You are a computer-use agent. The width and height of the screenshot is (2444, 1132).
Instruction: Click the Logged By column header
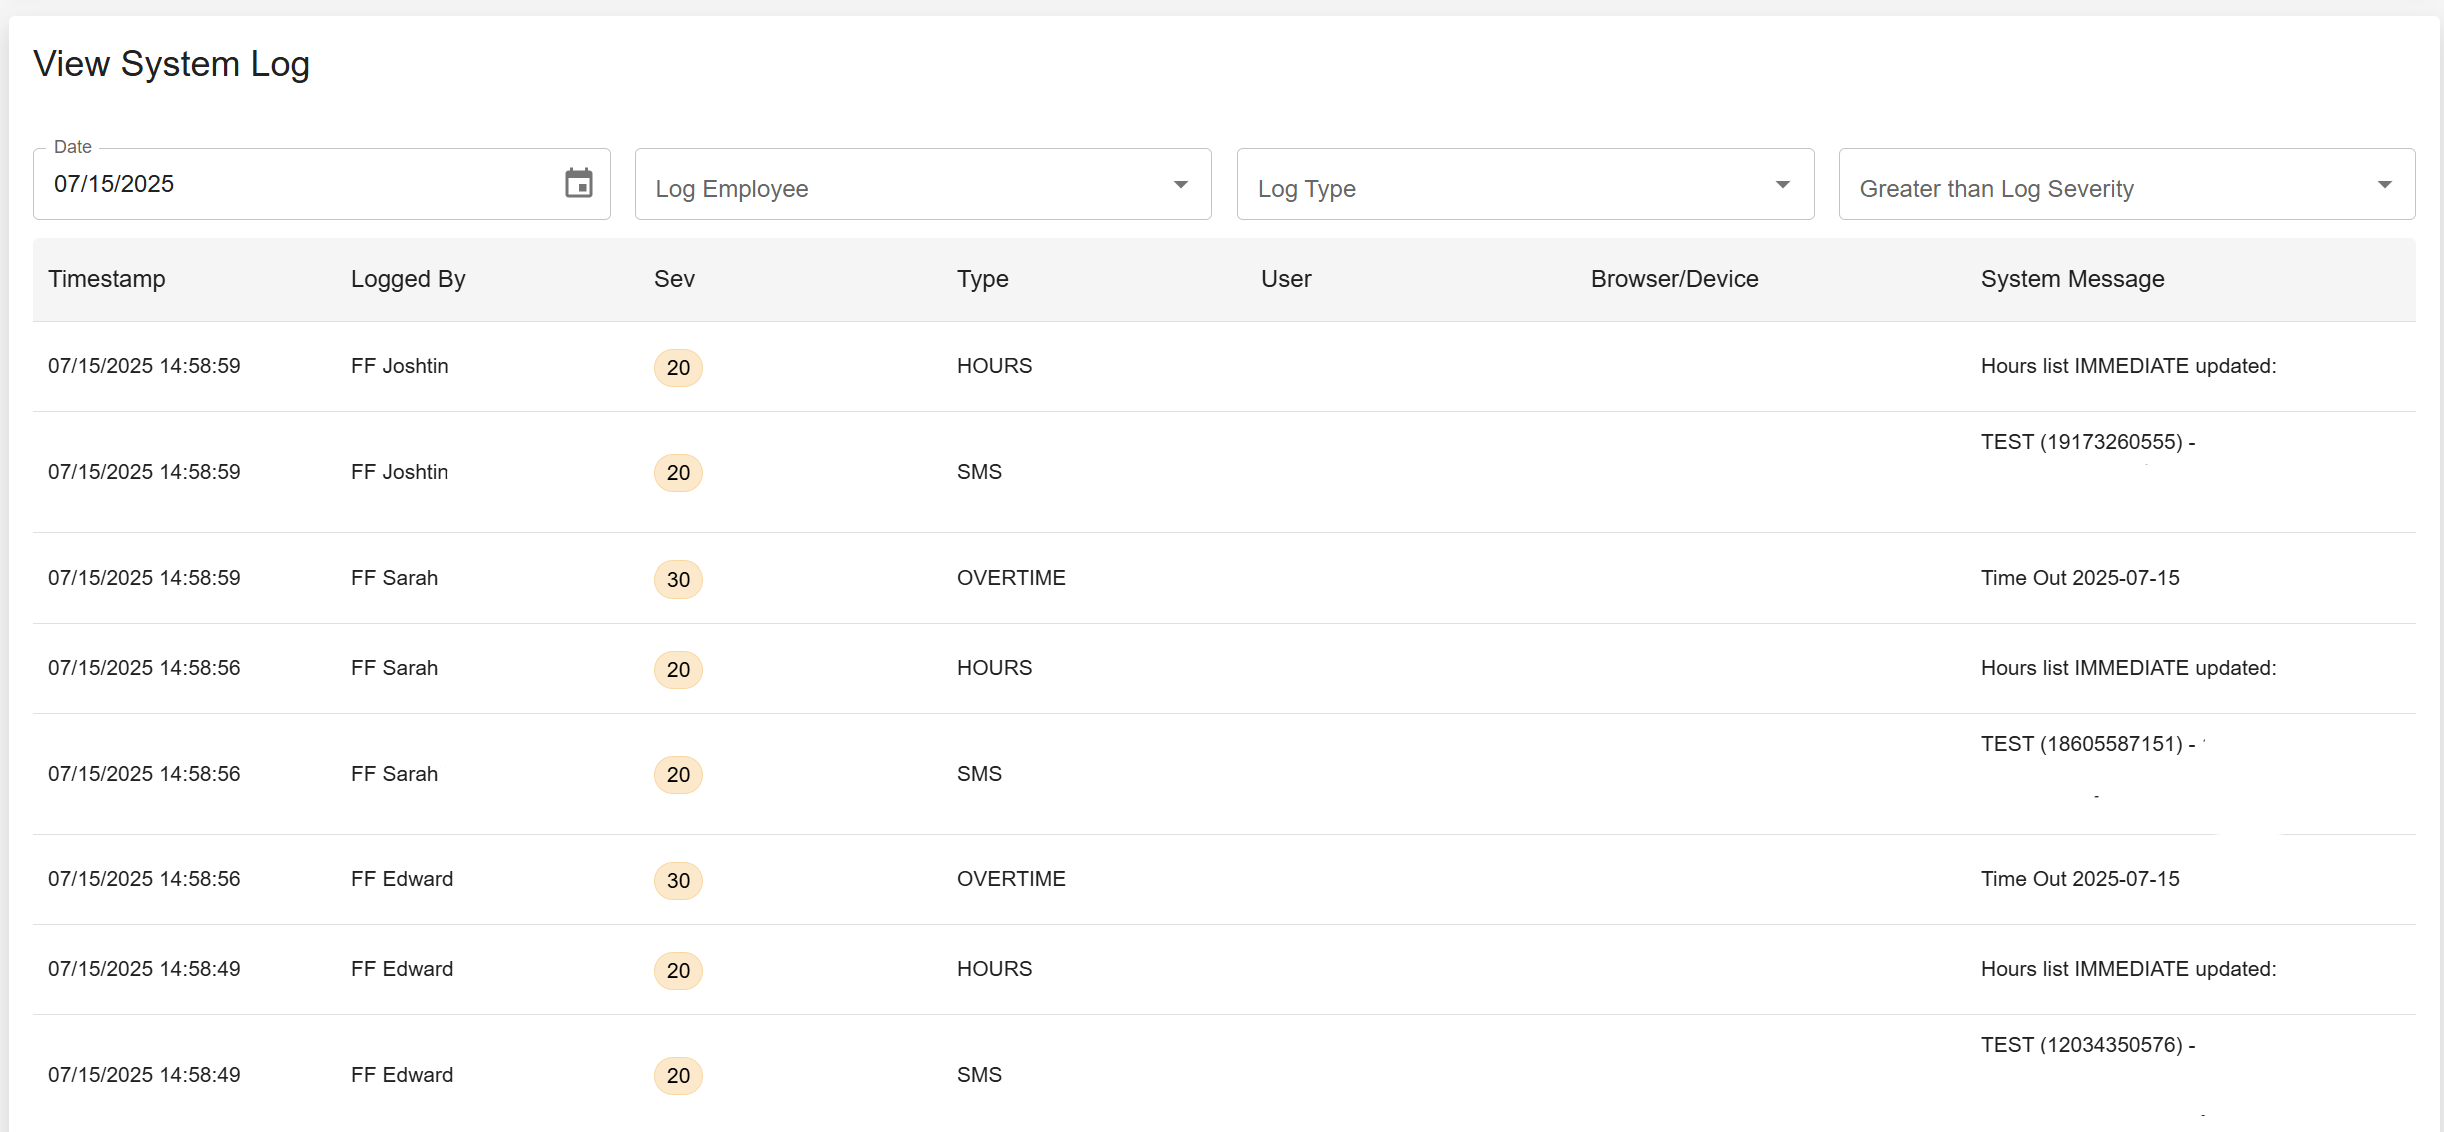click(408, 279)
